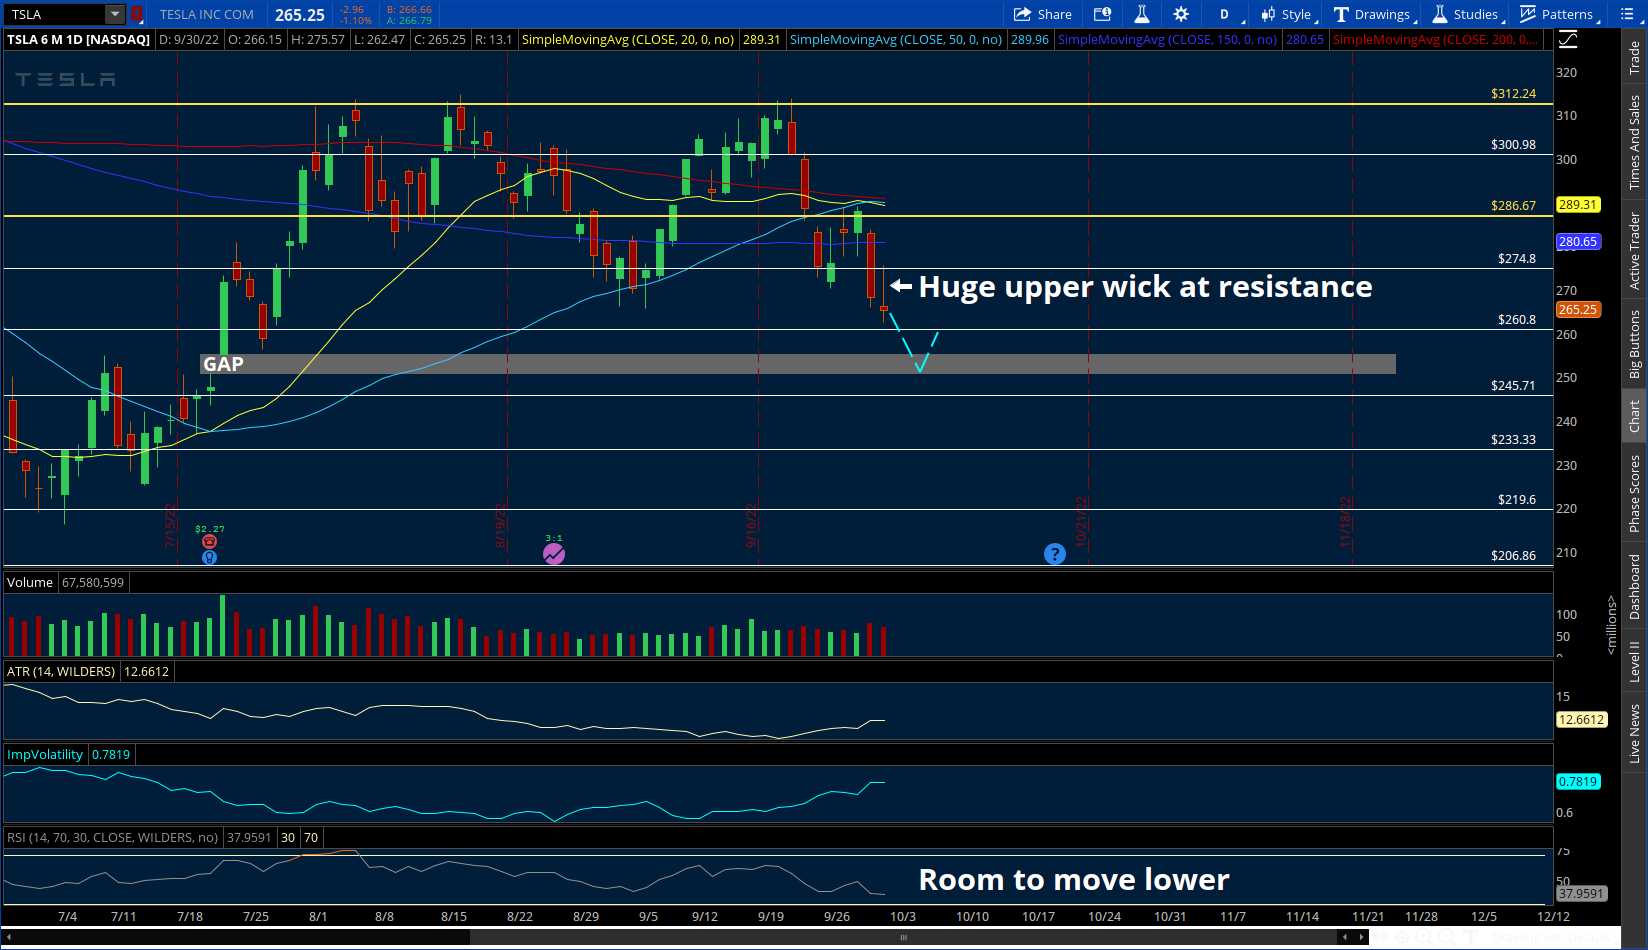Click the SimpleMovingAvg 20 study label
This screenshot has width=1648, height=950.
(628, 39)
